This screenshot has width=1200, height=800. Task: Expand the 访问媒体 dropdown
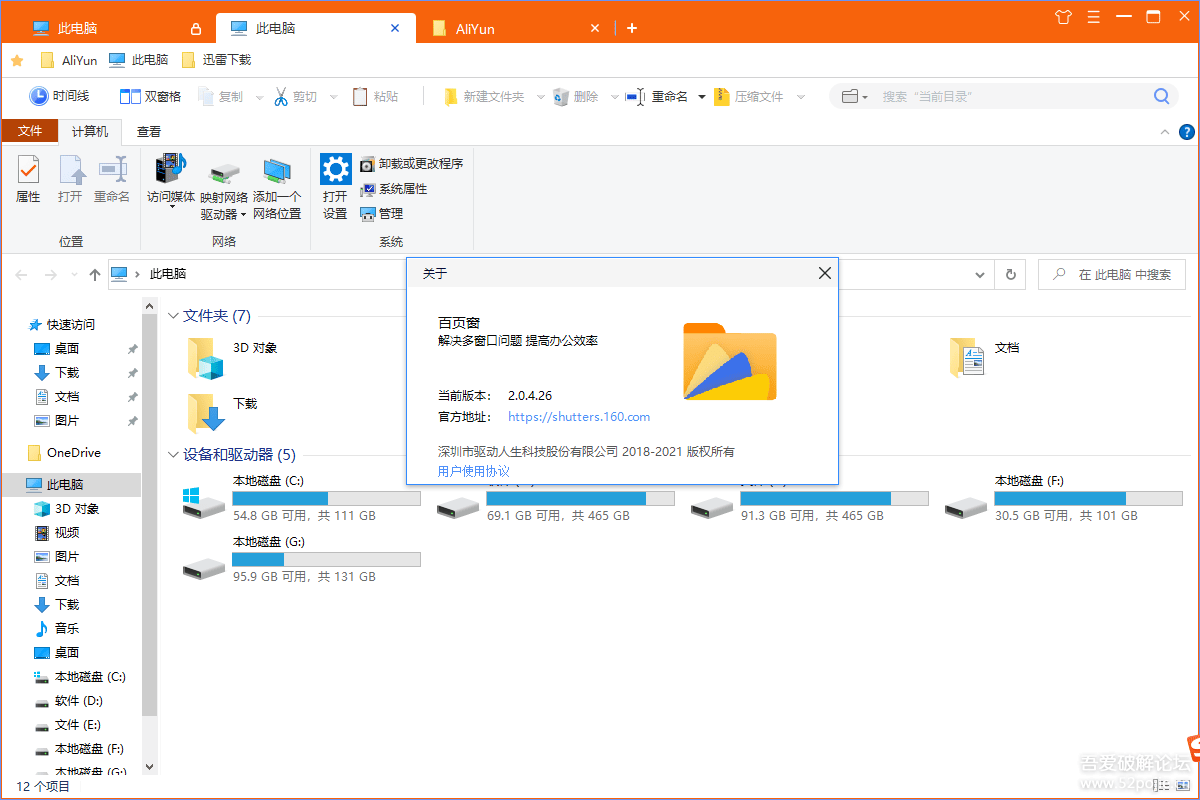(171, 208)
